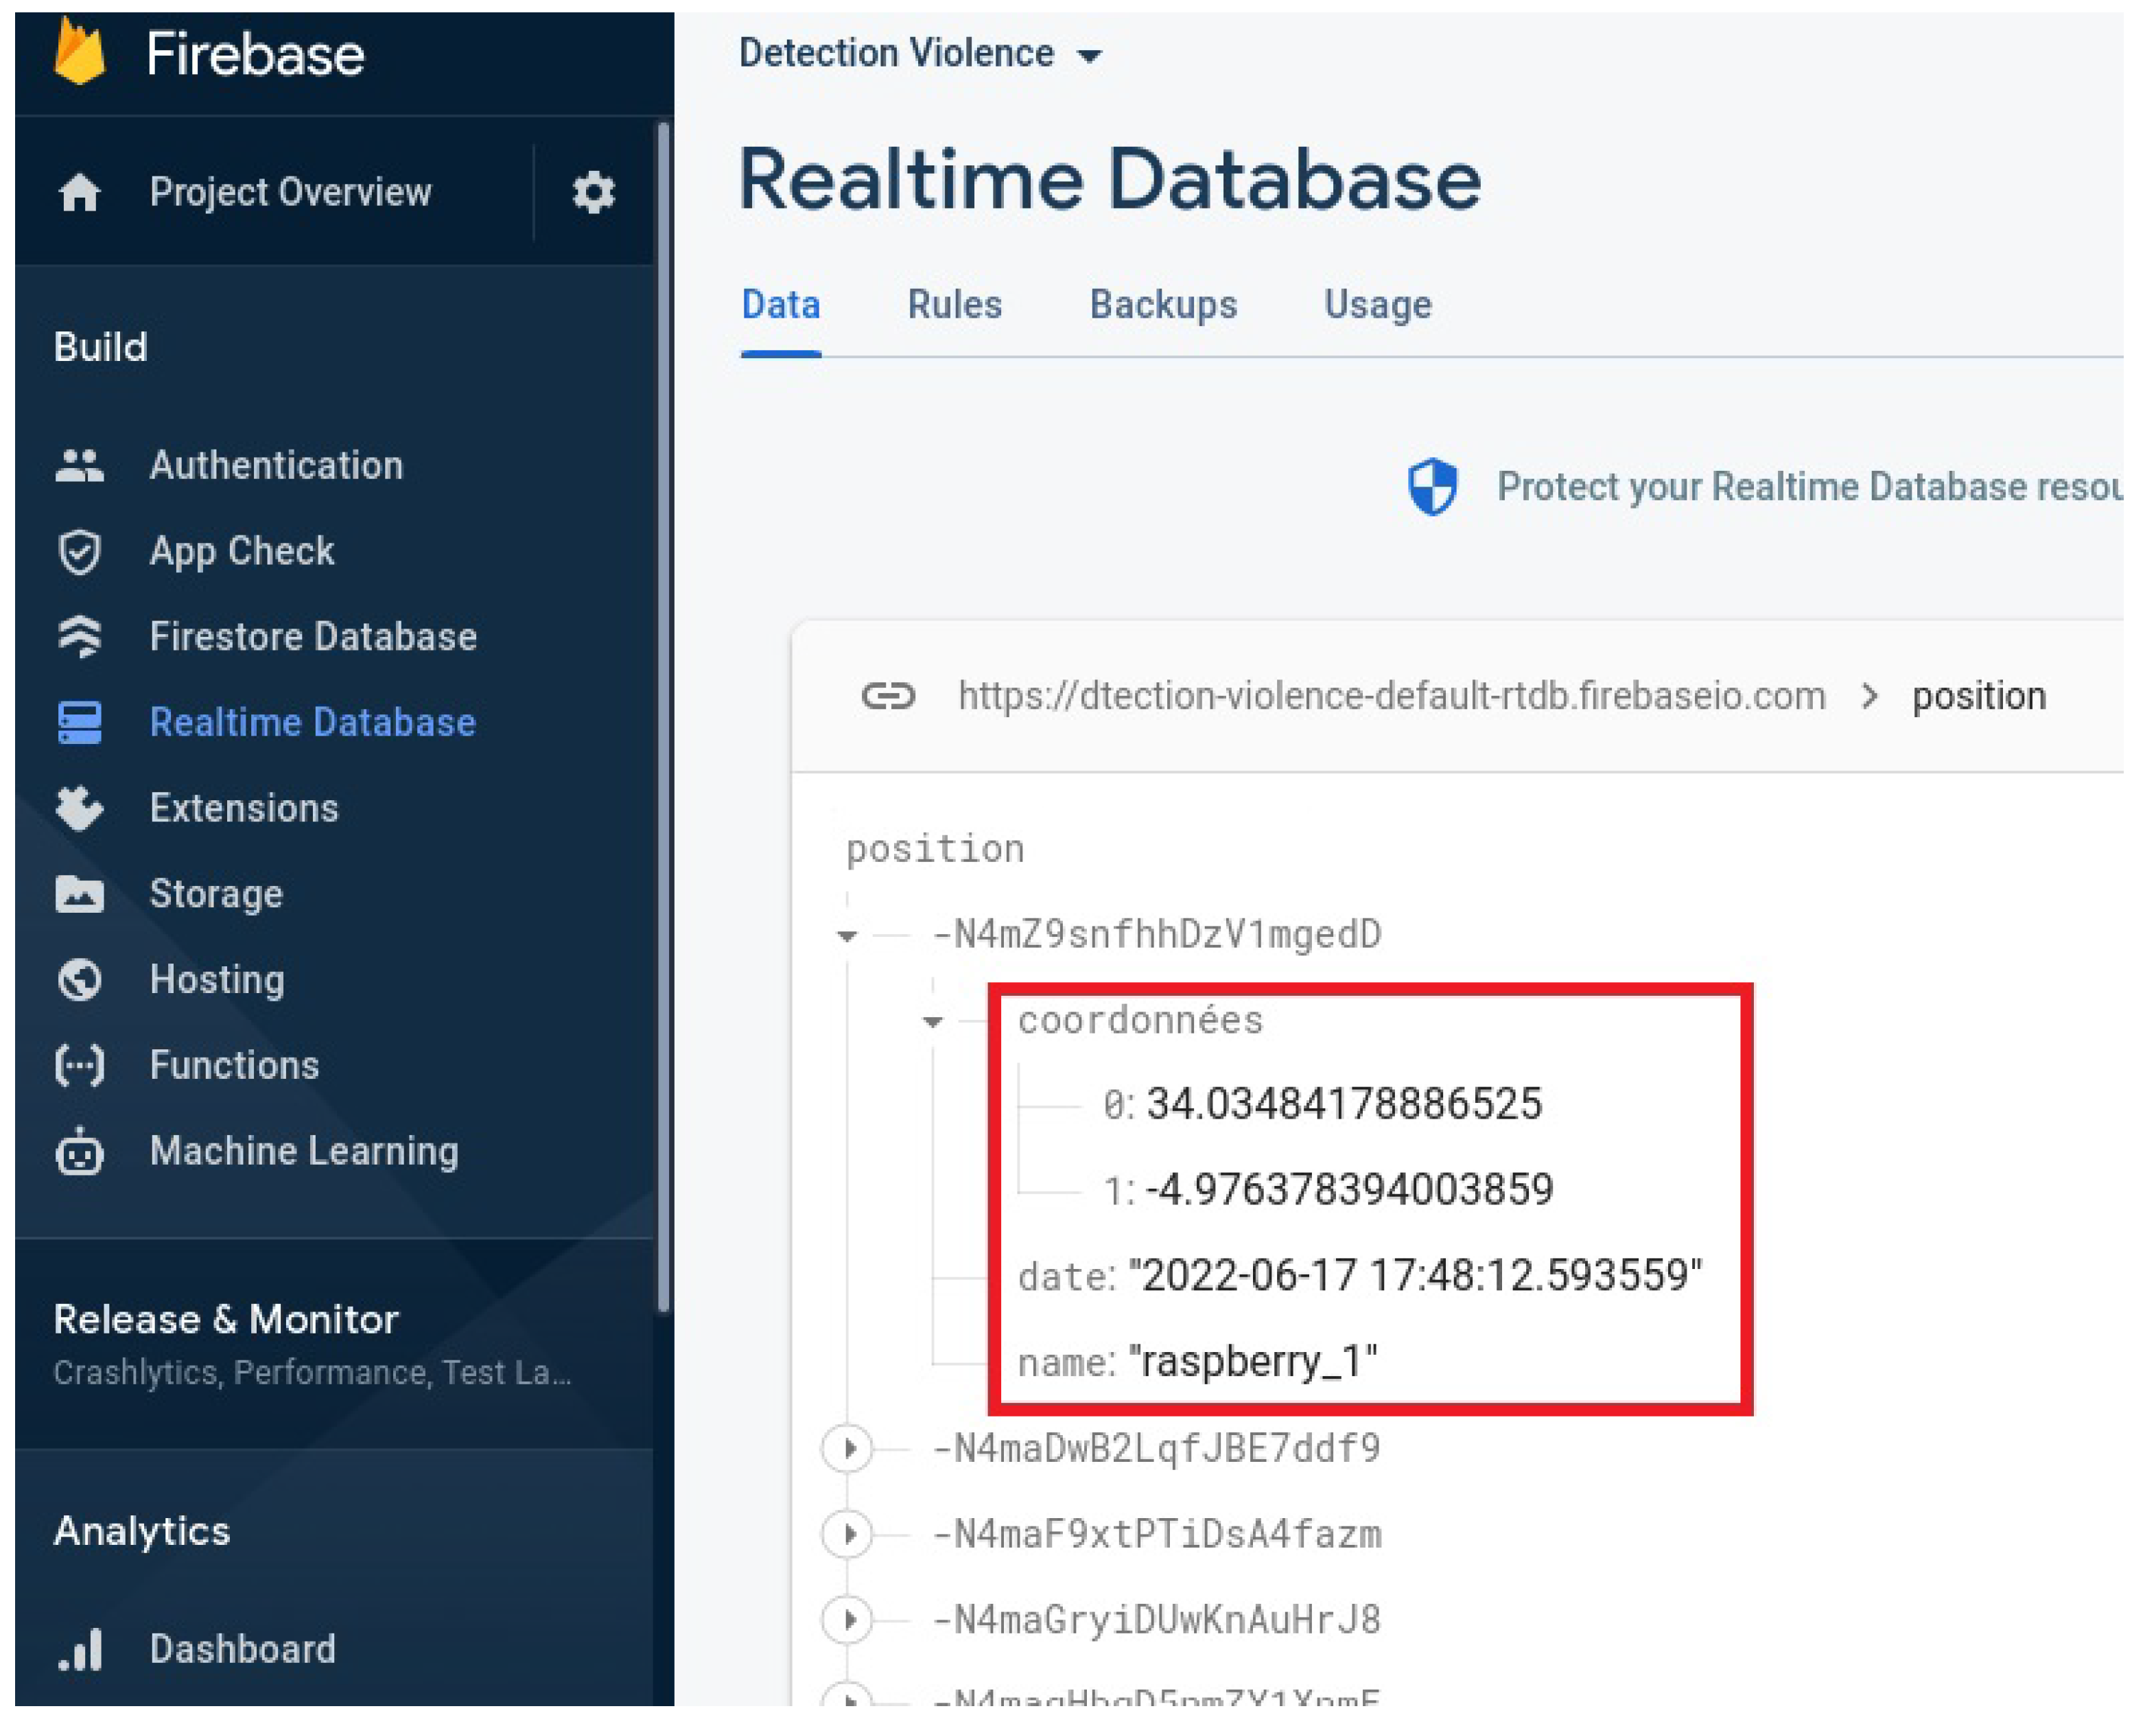Open App Check in the sidebar

[242, 552]
